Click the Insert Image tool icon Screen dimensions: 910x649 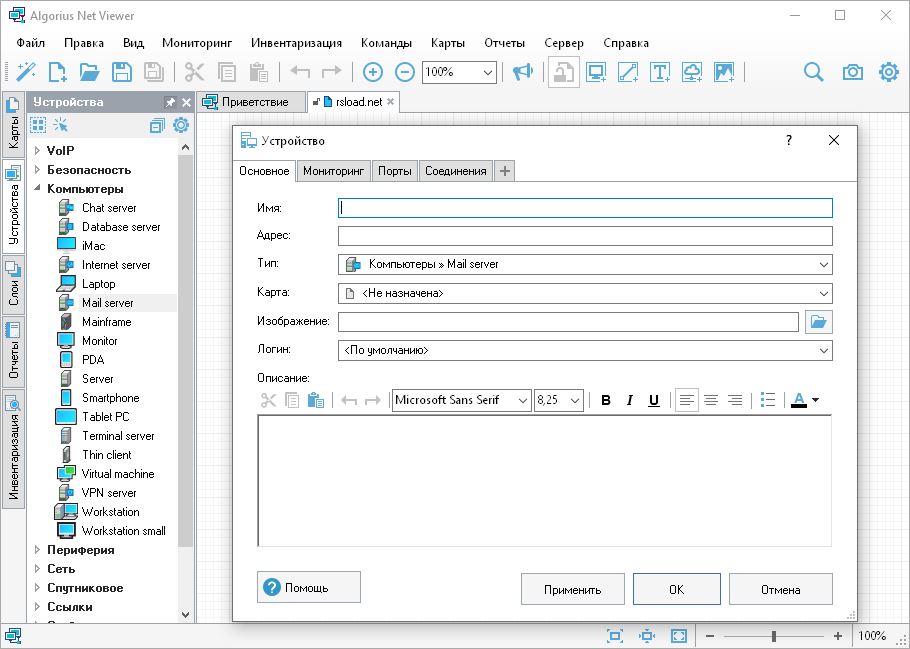tap(724, 72)
